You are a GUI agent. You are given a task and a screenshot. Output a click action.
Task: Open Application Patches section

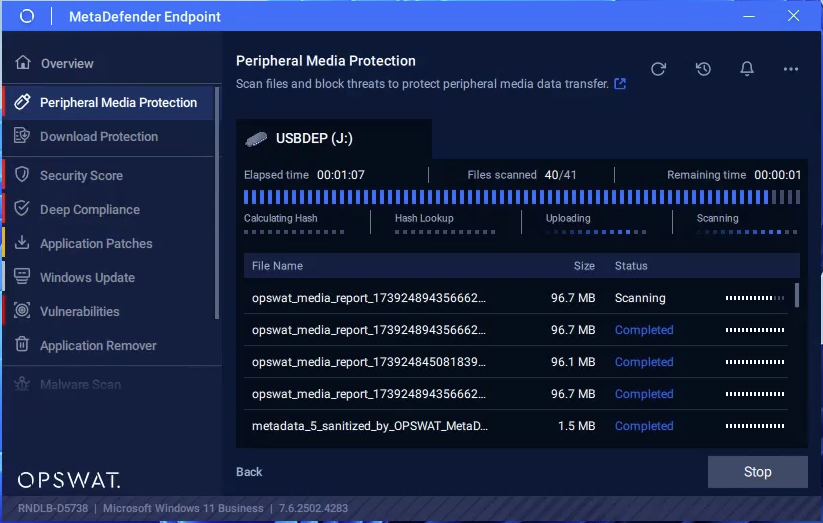[96, 244]
